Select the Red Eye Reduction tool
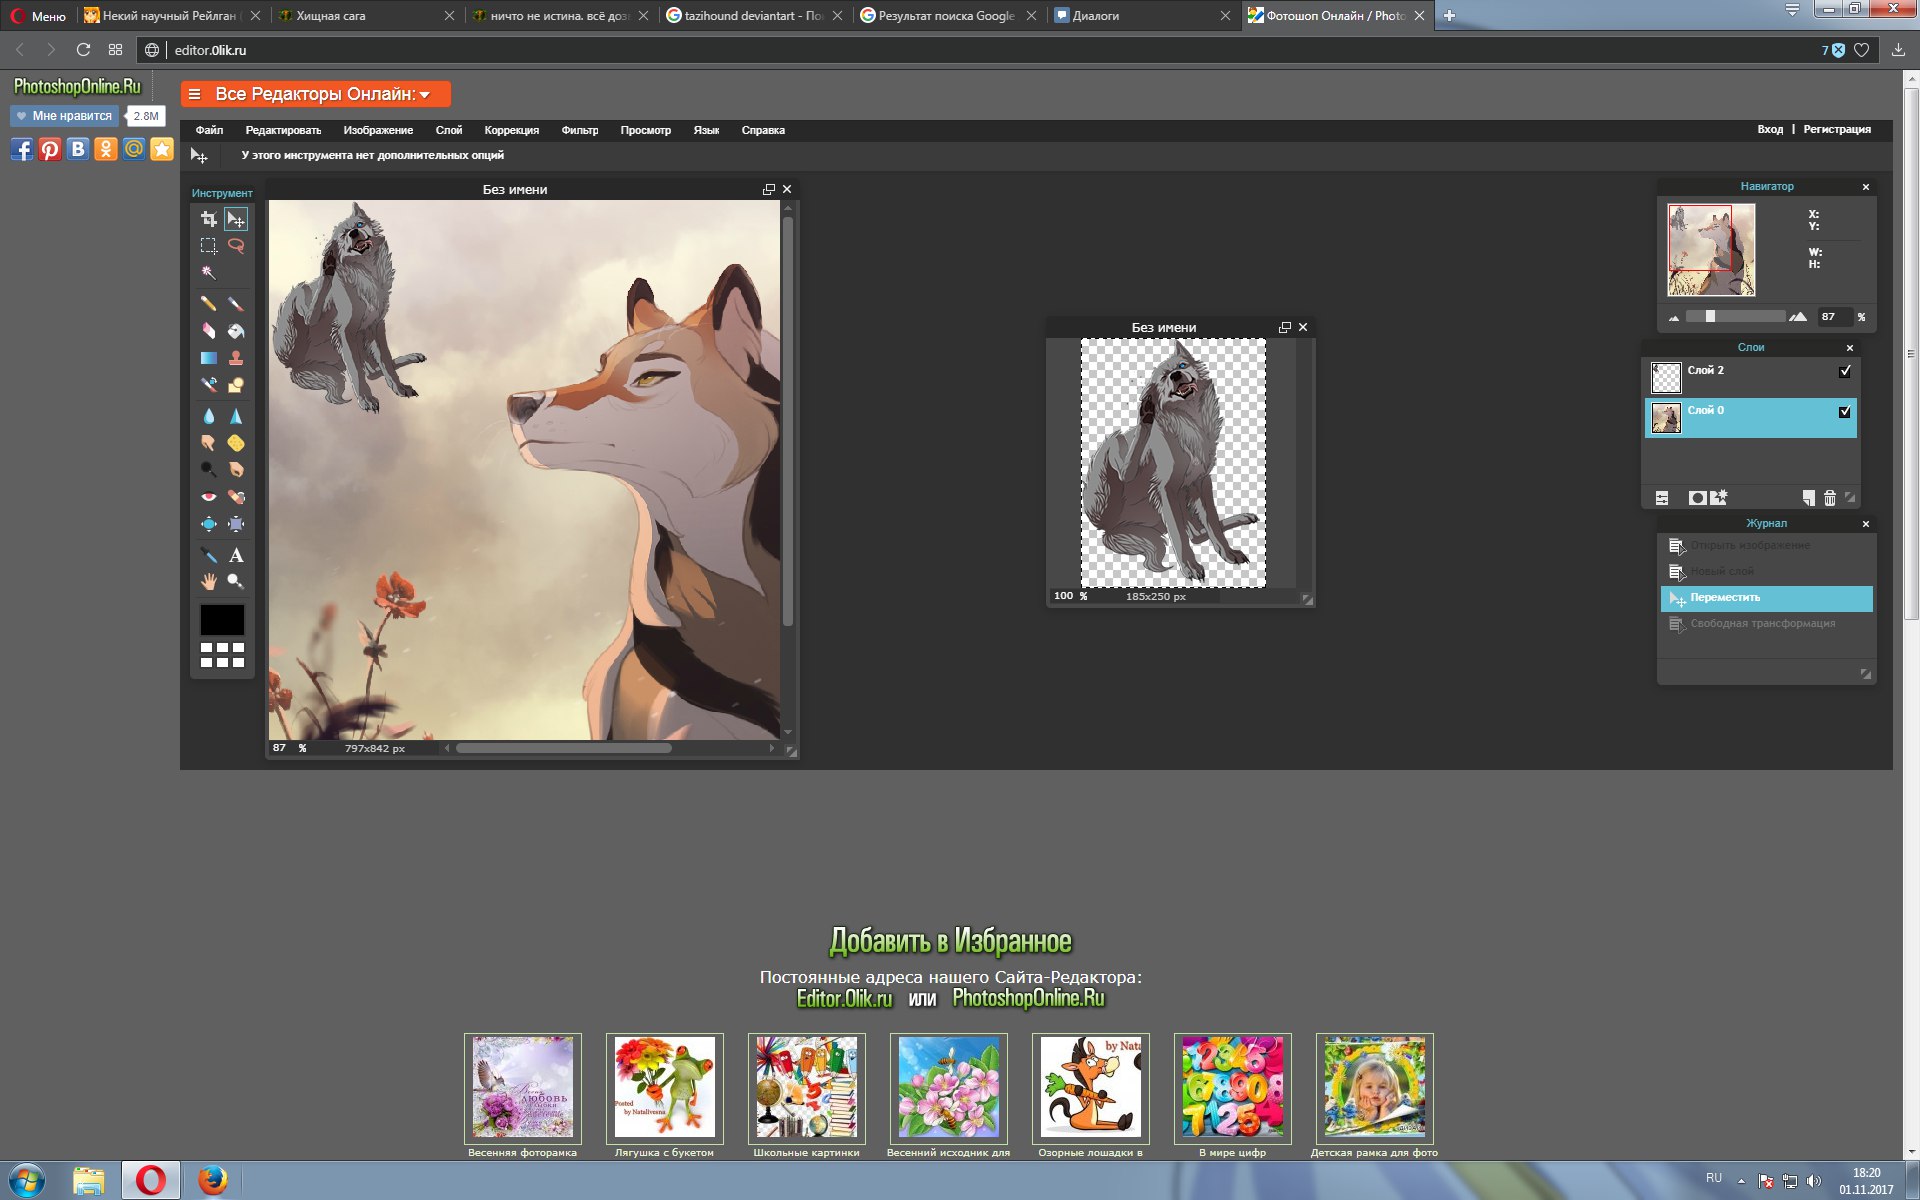Viewport: 1920px width, 1200px height. point(208,497)
